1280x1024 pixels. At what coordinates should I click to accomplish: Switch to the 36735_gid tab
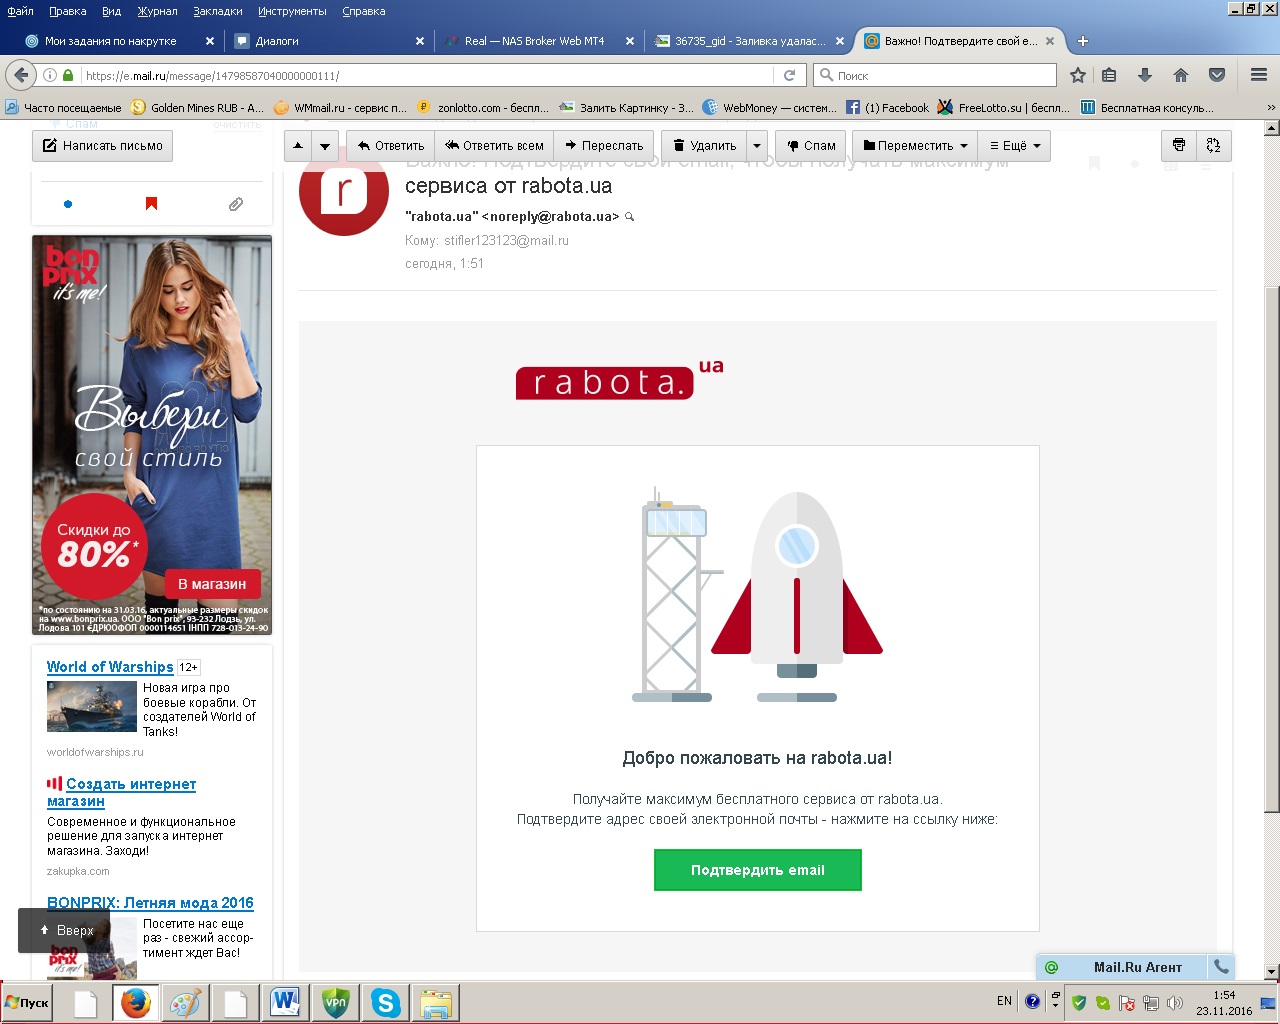(x=750, y=41)
